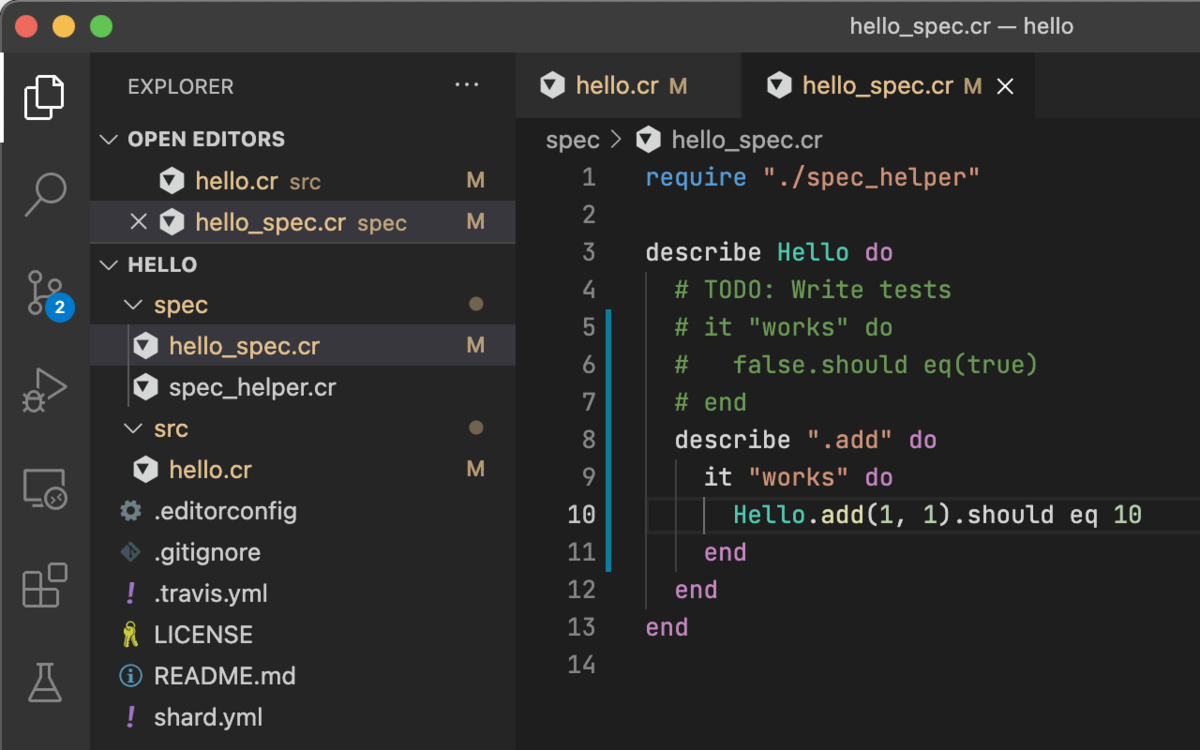Click the breadcrumb Crystal file icon
This screenshot has width=1200, height=750.
(x=649, y=140)
